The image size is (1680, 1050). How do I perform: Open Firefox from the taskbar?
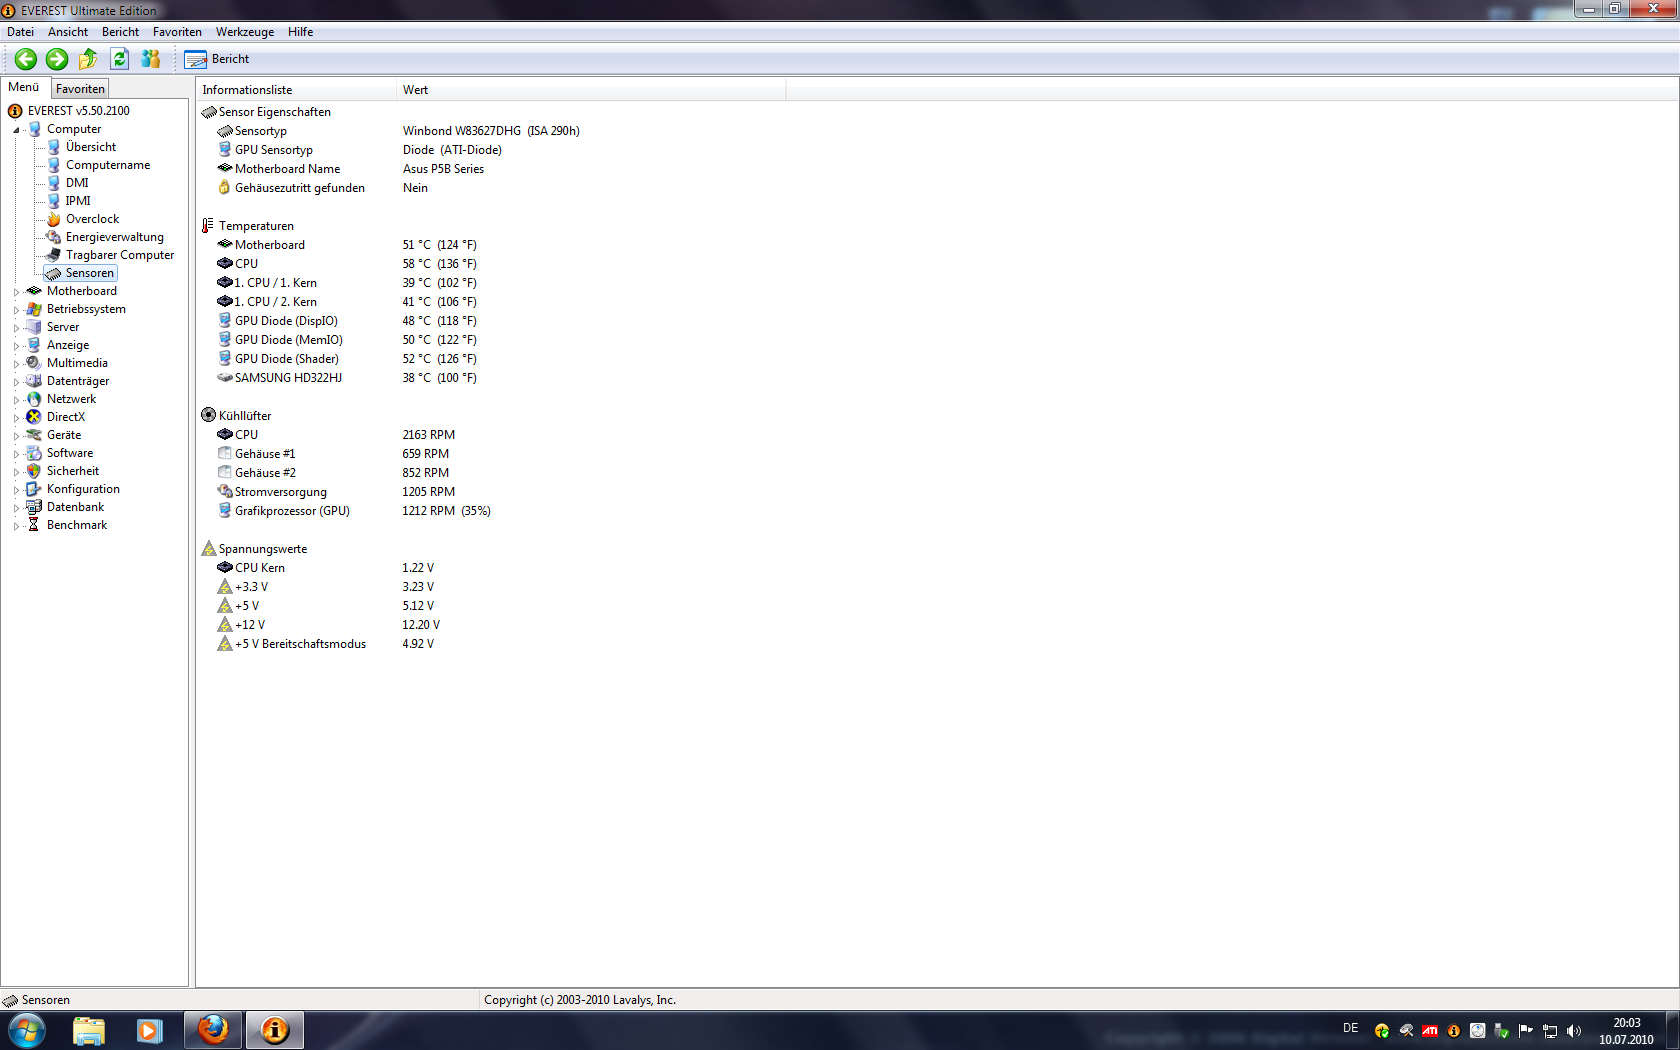tap(213, 1030)
